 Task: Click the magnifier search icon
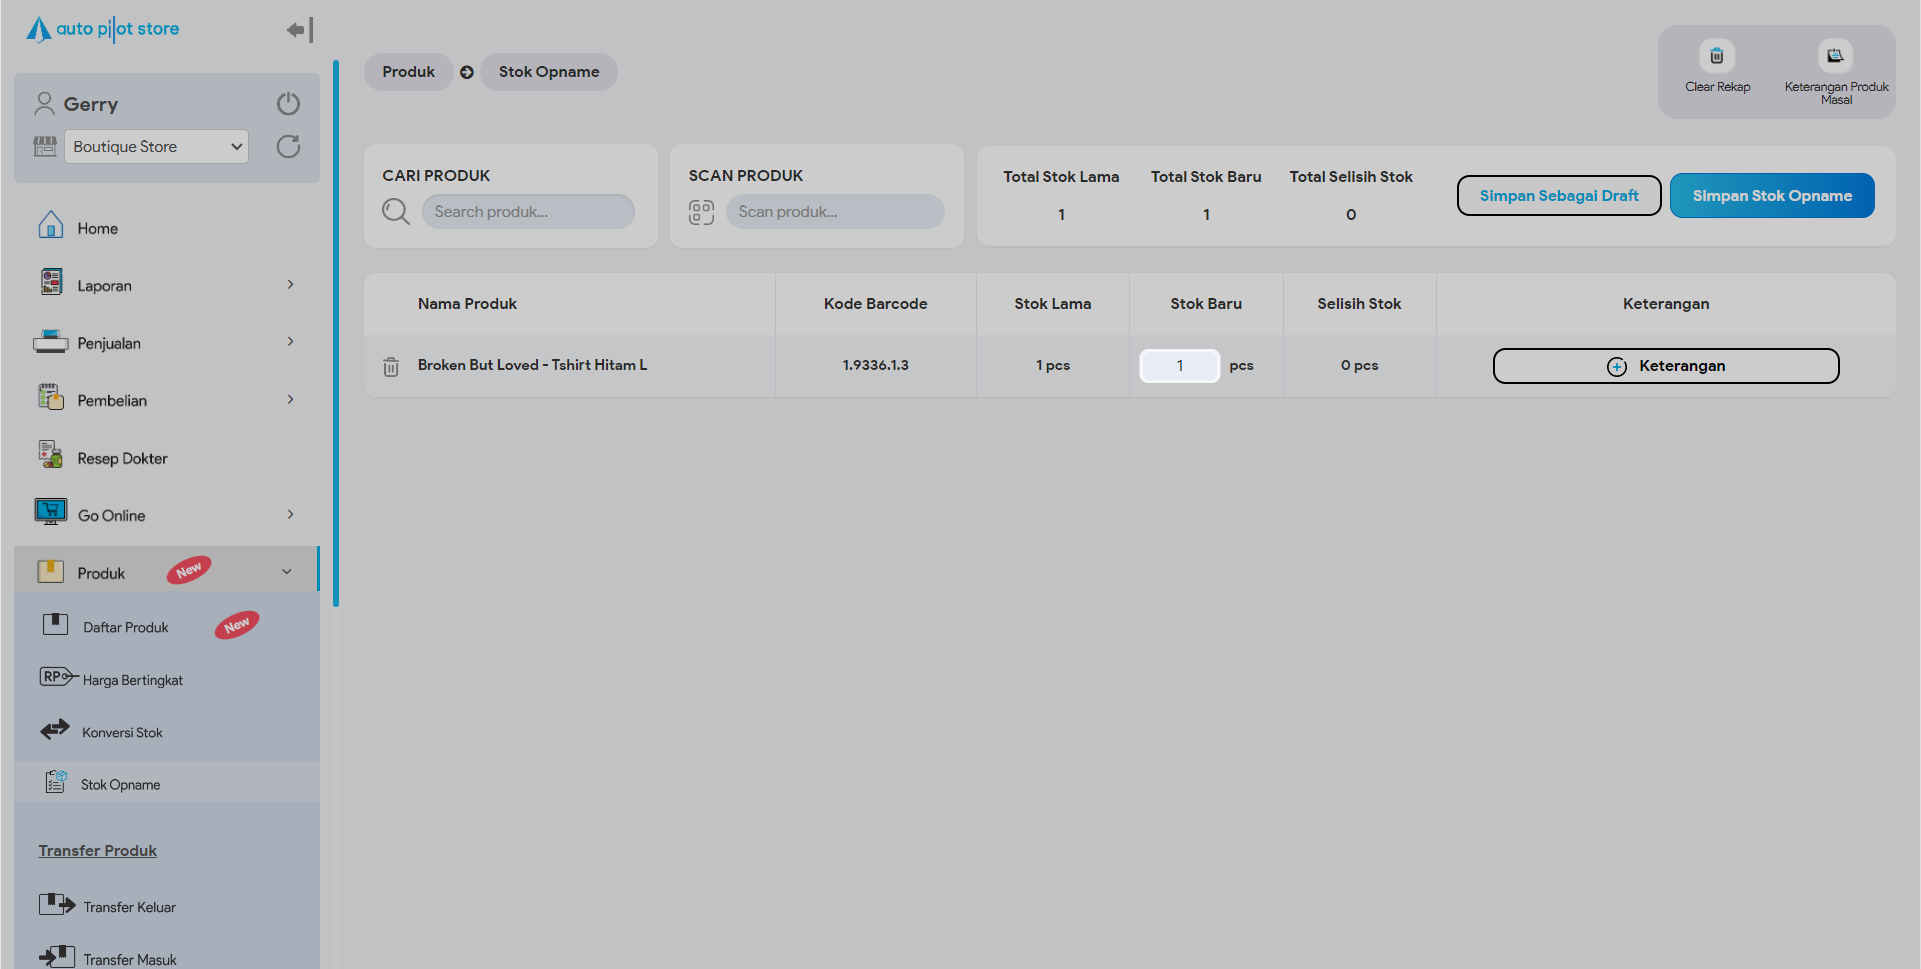[x=396, y=212]
